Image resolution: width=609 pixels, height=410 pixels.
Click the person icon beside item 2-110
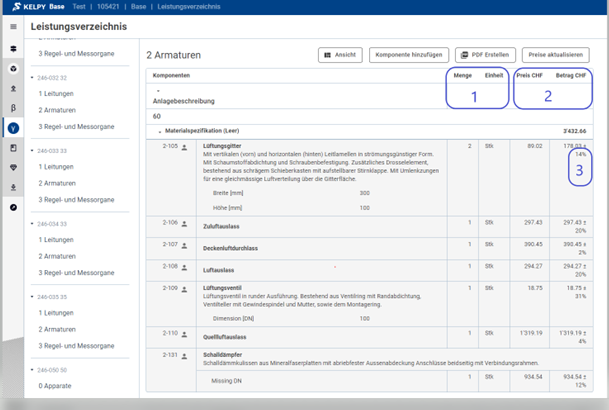tap(186, 333)
